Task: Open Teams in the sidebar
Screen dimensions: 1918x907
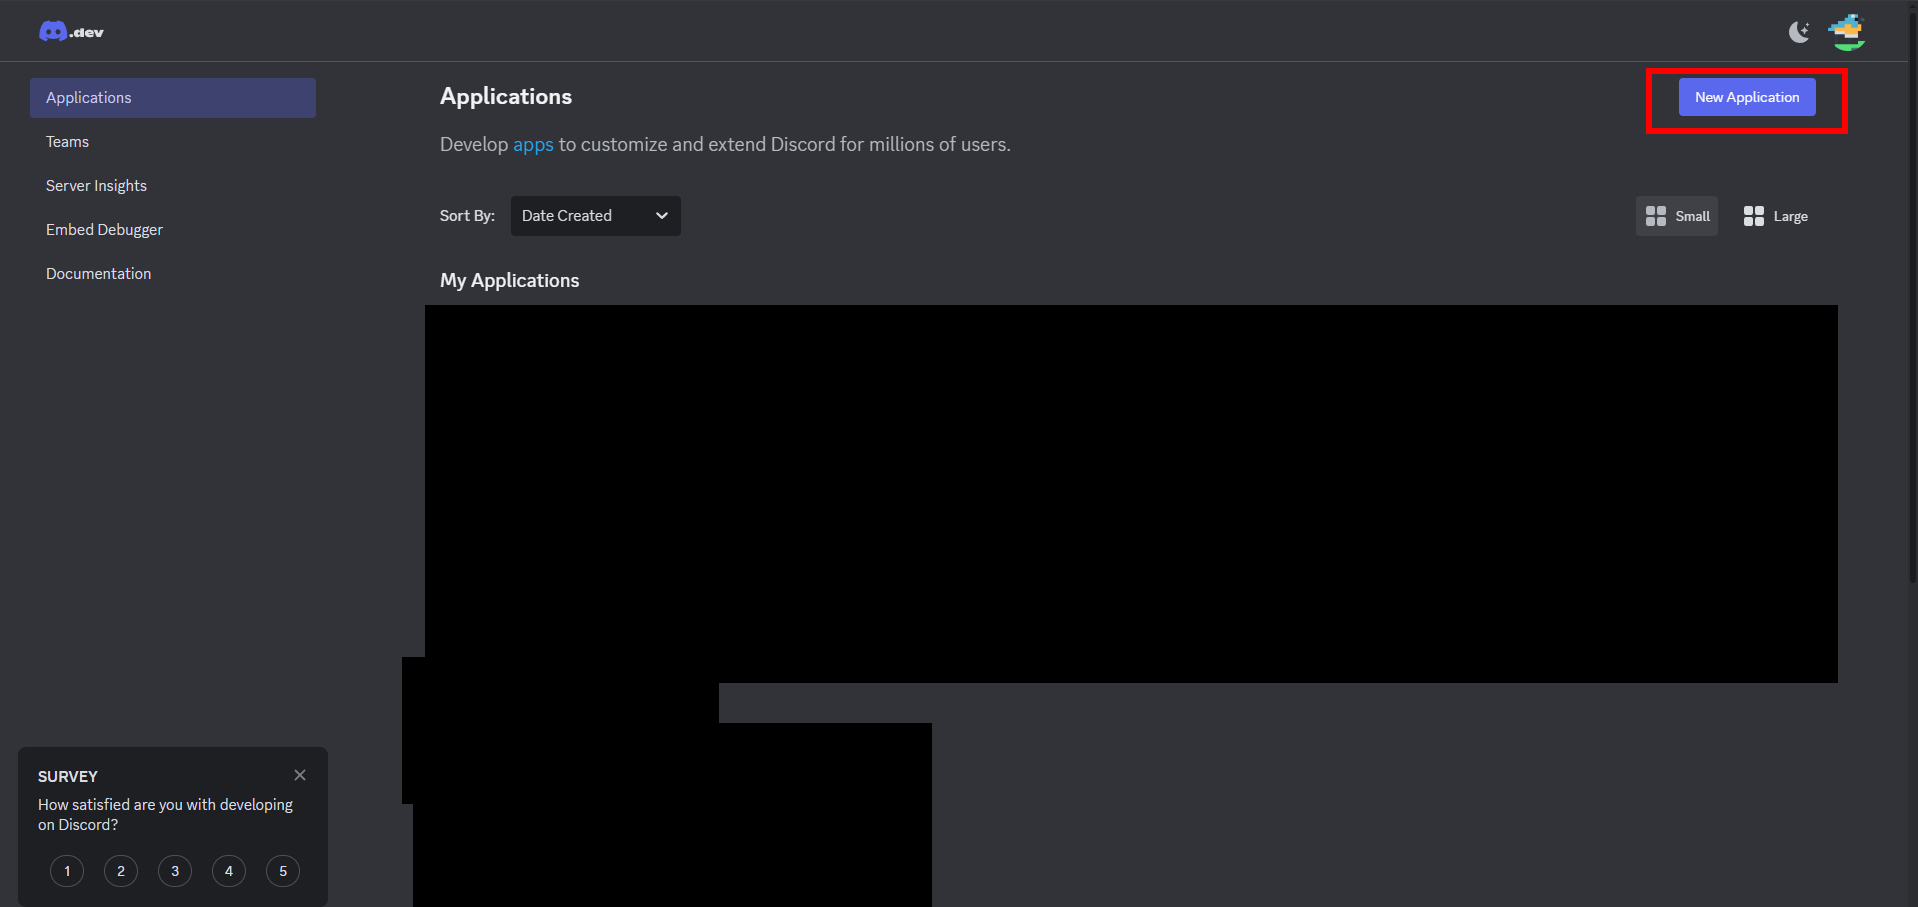Action: click(173, 142)
